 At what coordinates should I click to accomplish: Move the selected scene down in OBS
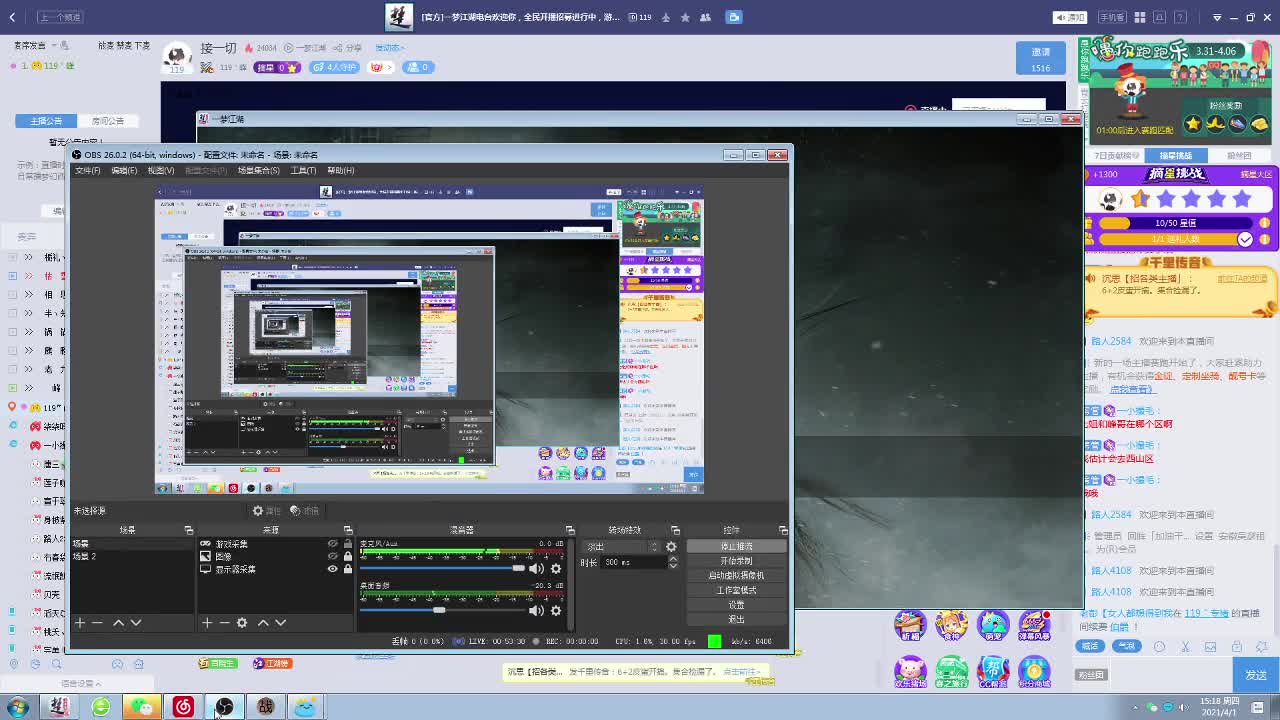coord(136,622)
